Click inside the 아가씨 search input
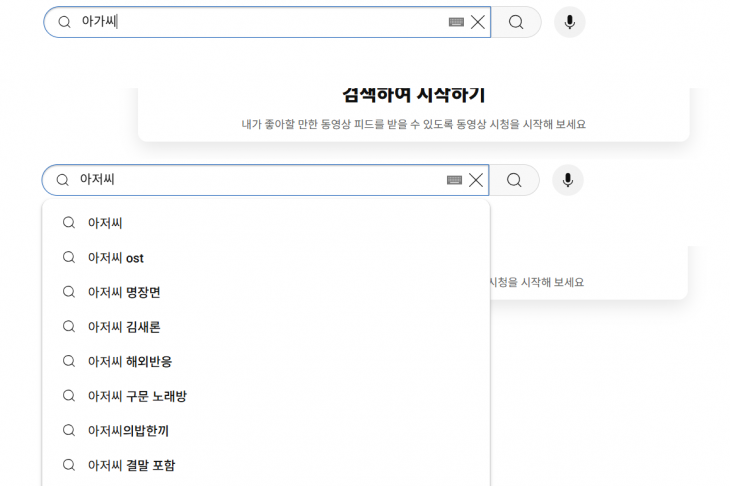This screenshot has height=486, width=730. point(260,22)
